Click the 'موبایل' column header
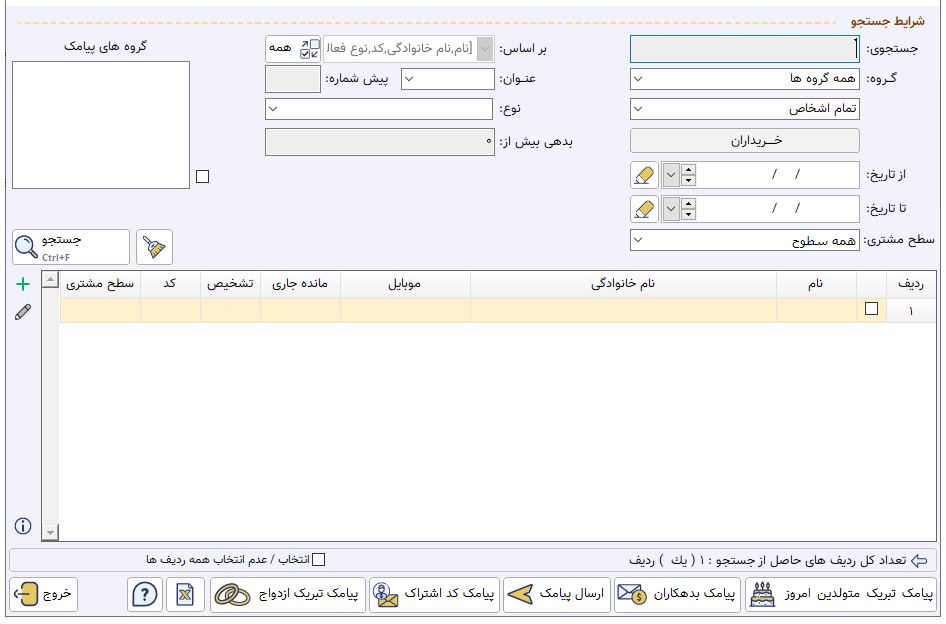The height and width of the screenshot is (624, 946). point(404,285)
